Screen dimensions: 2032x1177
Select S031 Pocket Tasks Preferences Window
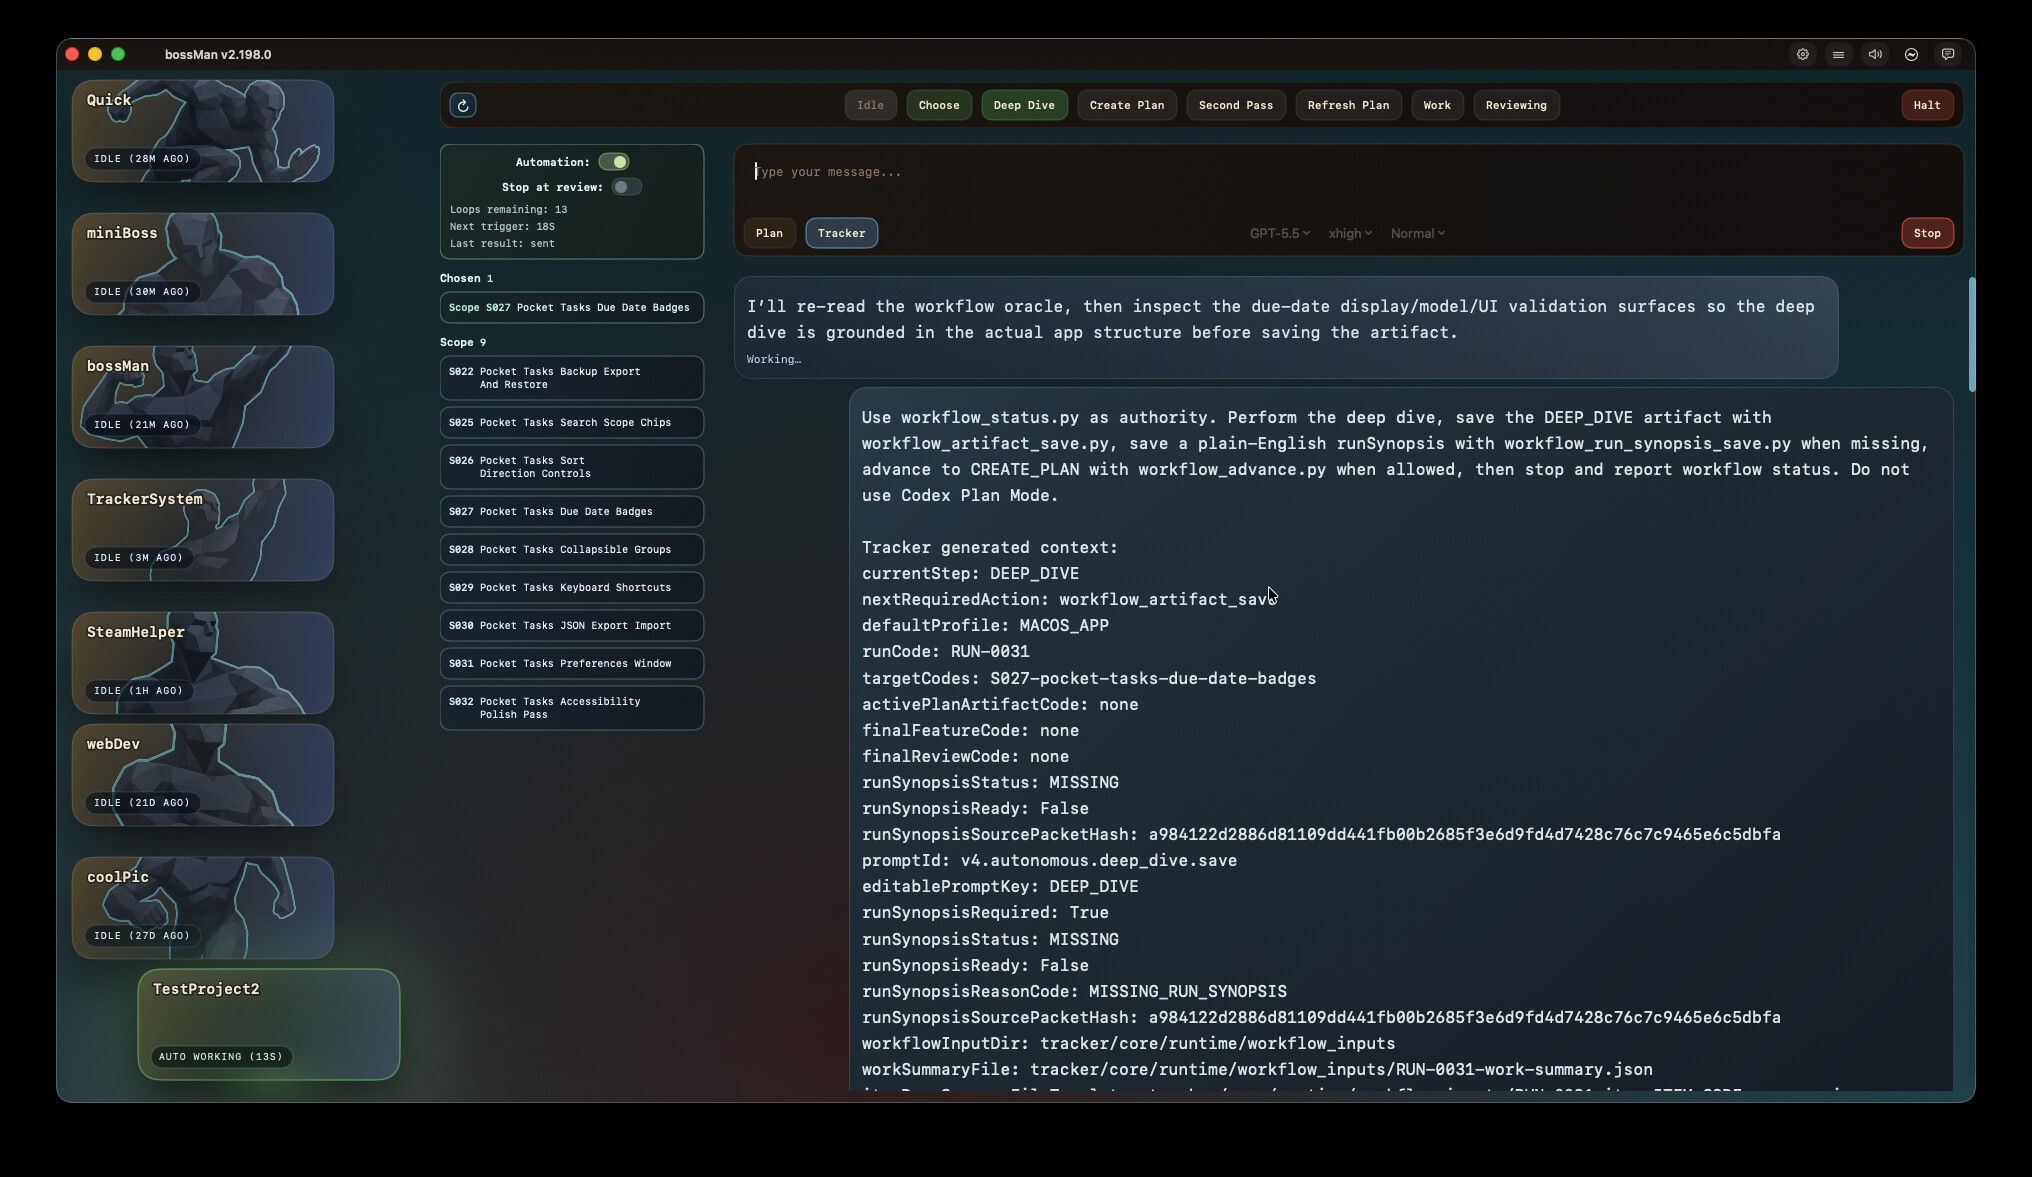pos(571,664)
